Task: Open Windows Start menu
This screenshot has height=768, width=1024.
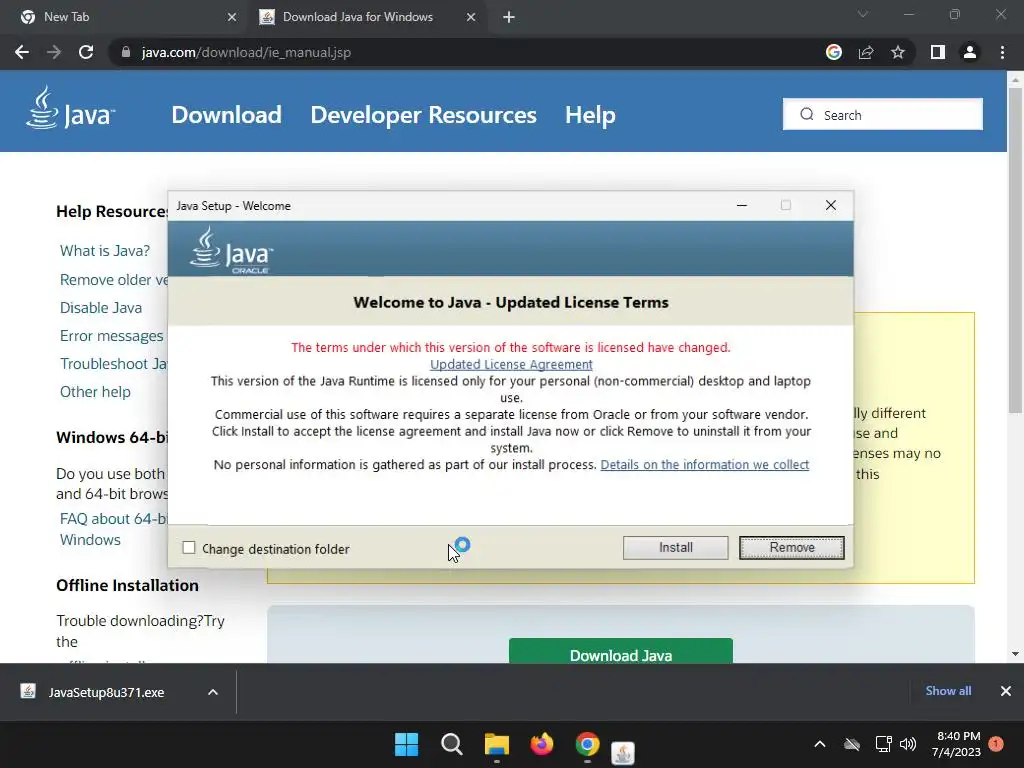Action: point(406,744)
